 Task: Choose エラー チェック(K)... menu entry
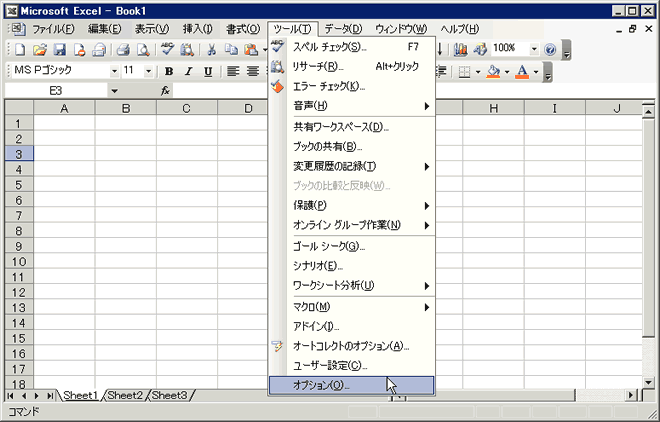(351, 86)
